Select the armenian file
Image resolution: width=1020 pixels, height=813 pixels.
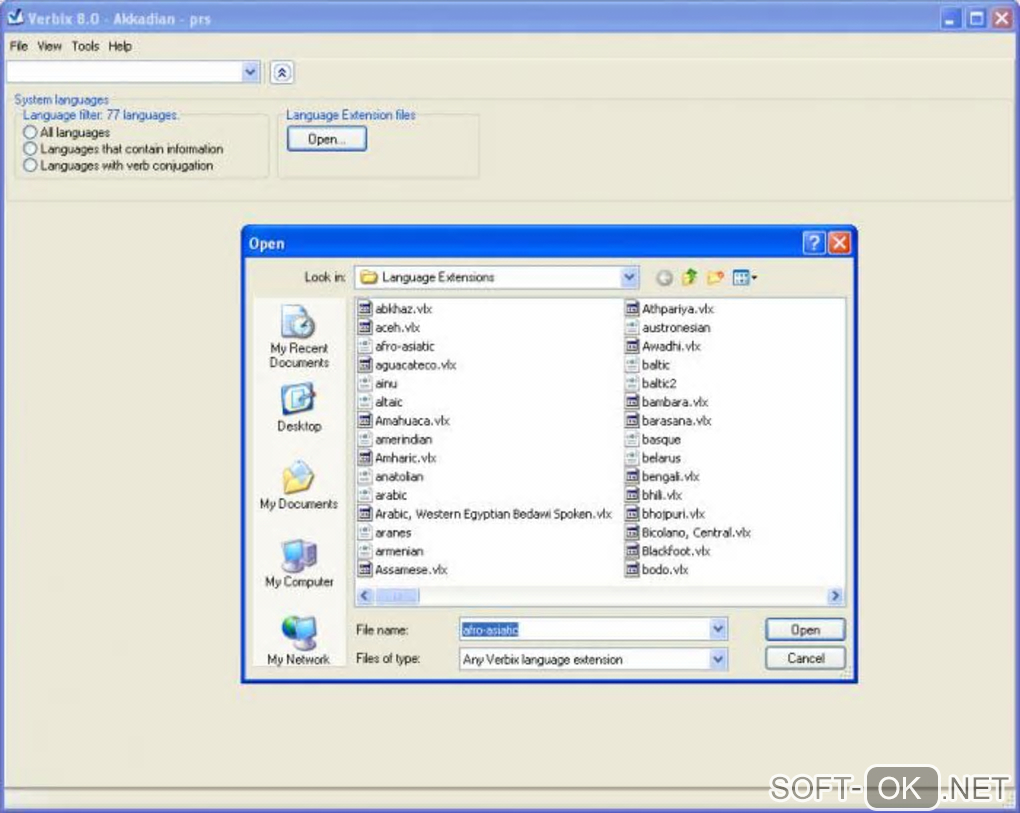(391, 551)
